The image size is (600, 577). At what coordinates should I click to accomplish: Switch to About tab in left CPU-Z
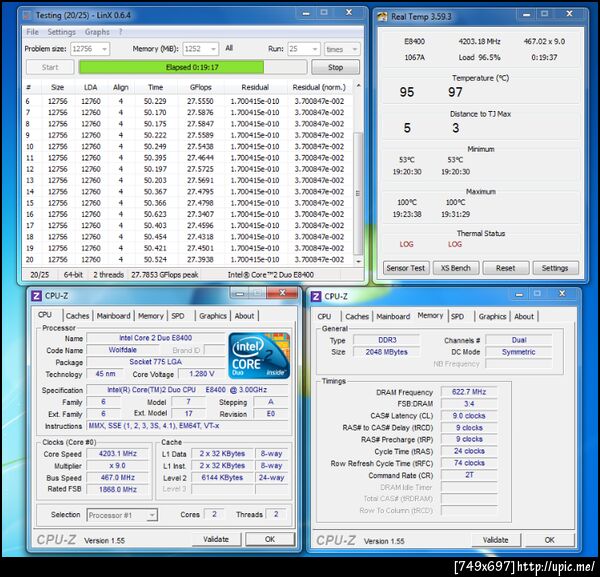coord(244,316)
